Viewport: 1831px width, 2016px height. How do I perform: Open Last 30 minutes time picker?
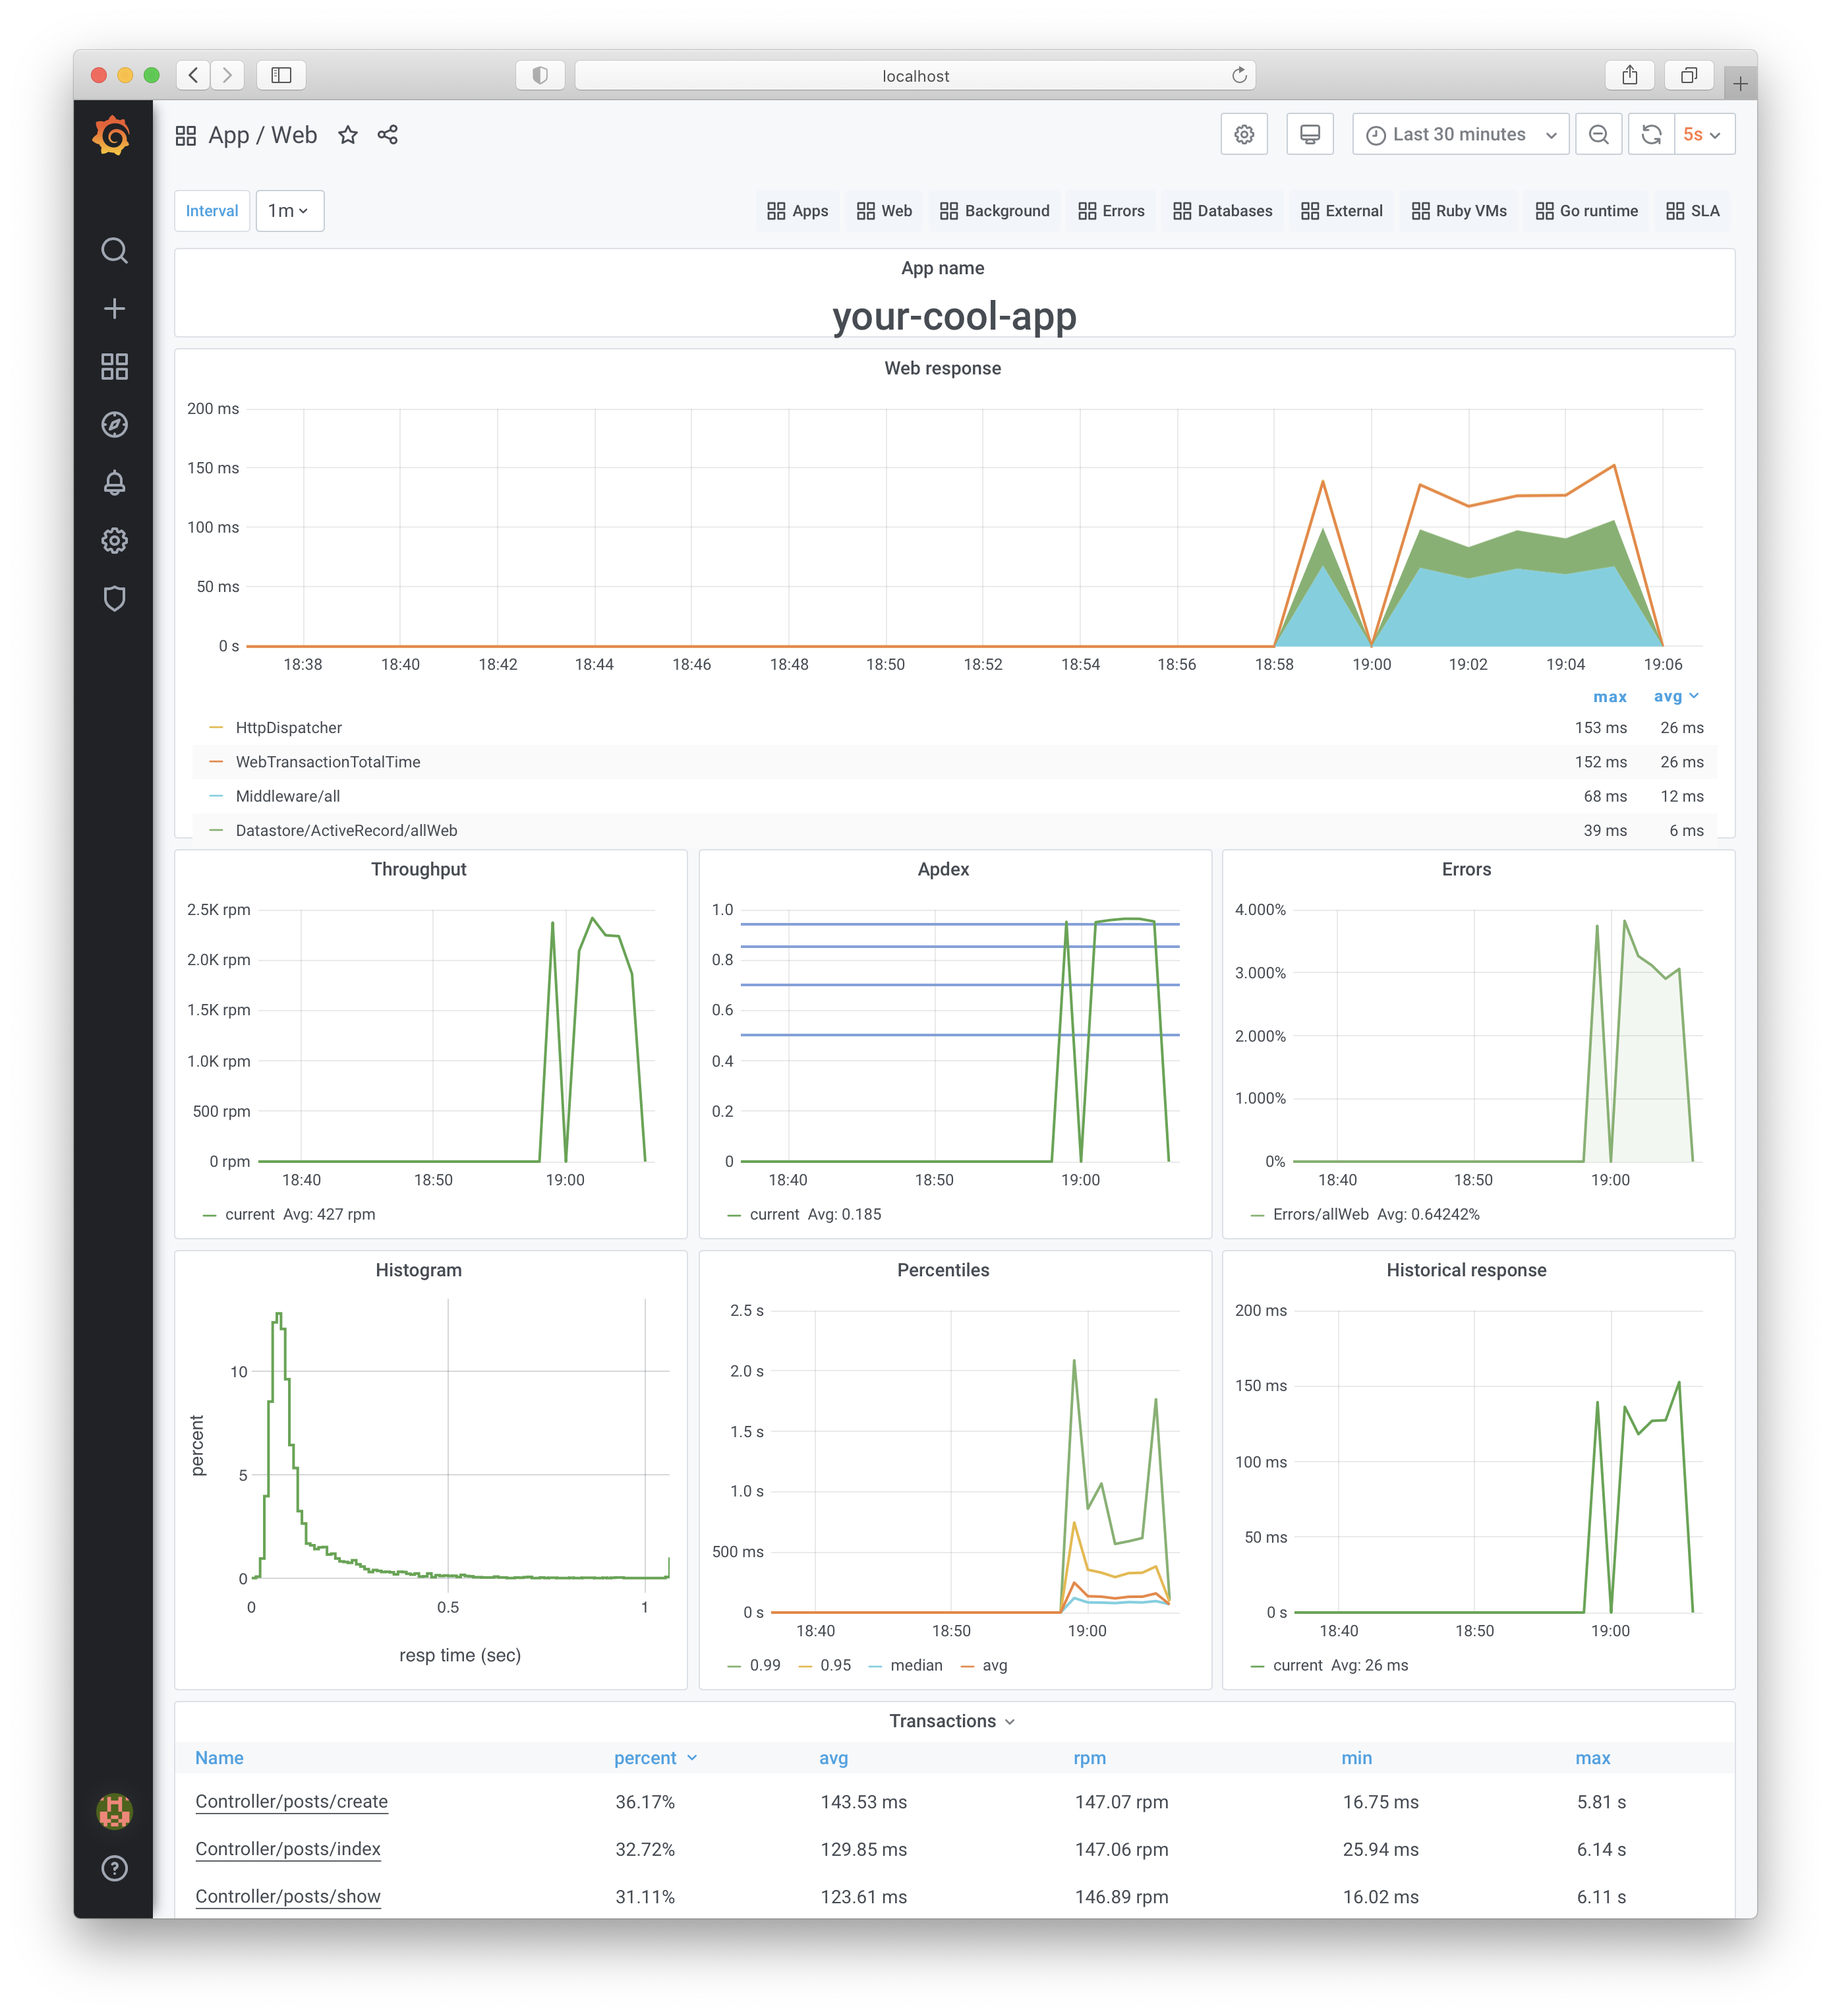(x=1459, y=134)
